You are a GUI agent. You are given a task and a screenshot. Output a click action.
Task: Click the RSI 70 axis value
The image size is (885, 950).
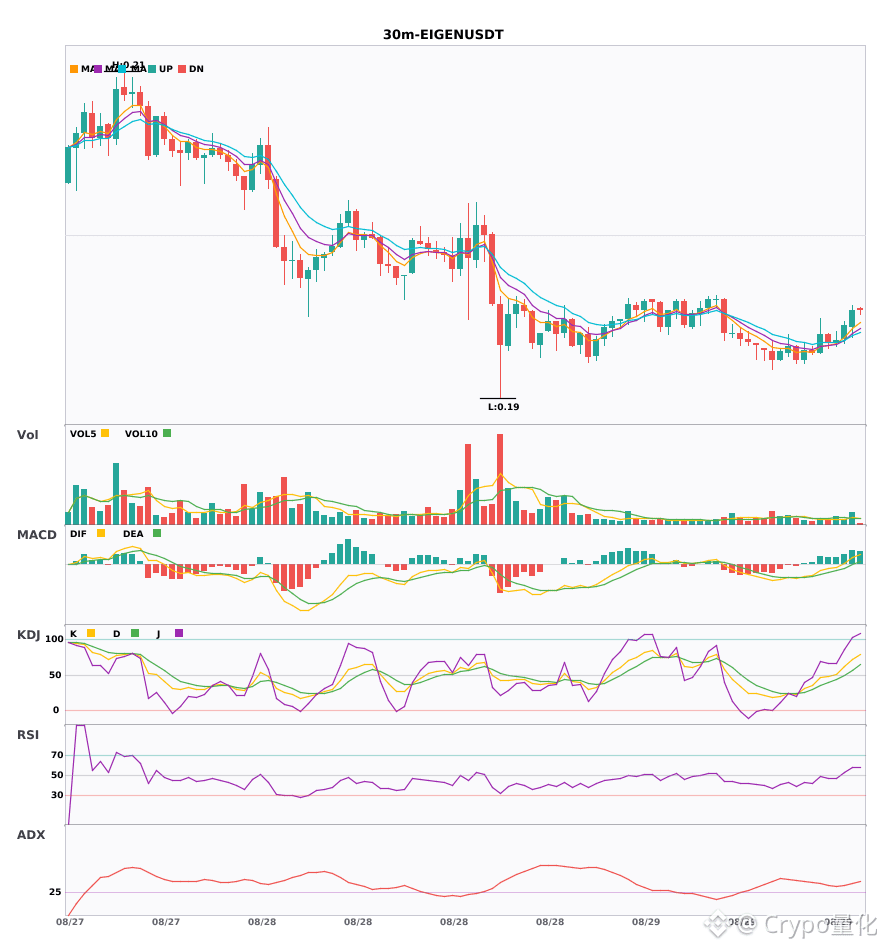click(57, 755)
